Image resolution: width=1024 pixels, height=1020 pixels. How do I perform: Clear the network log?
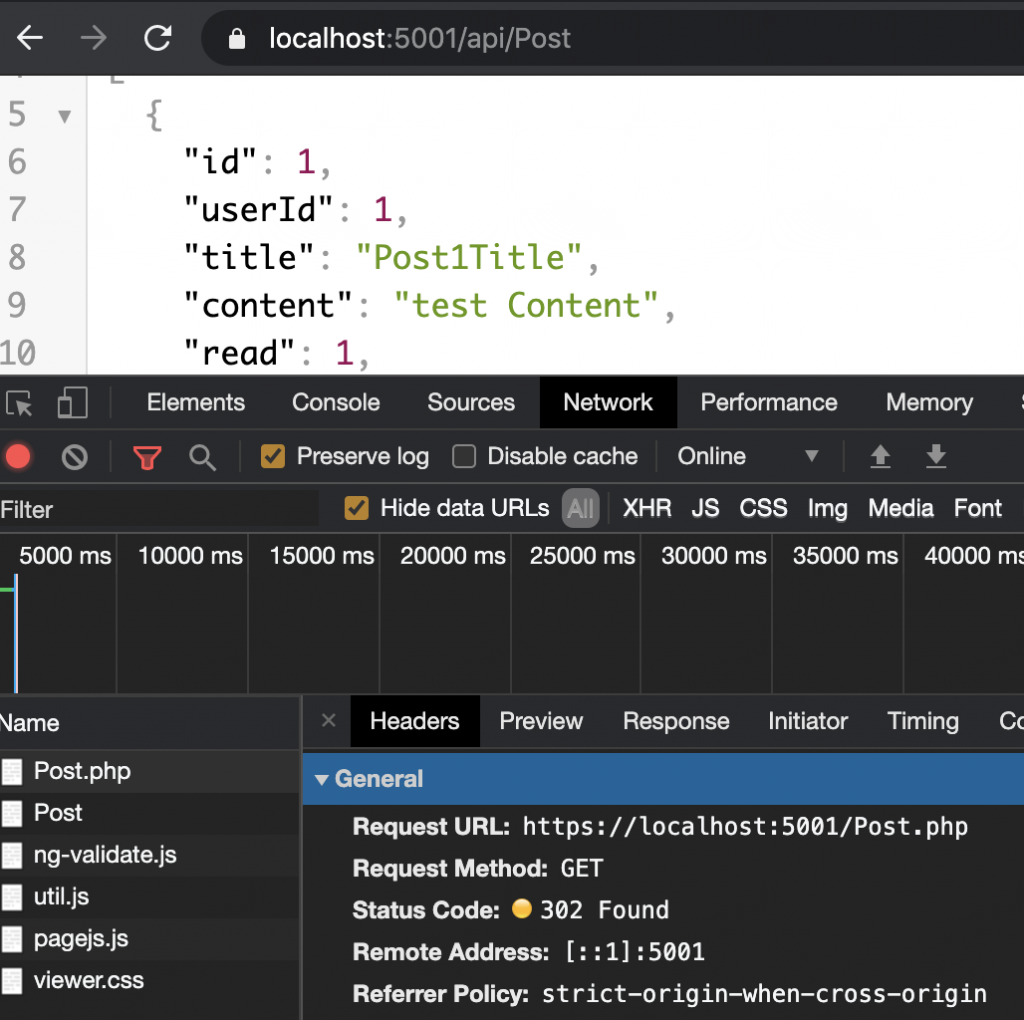click(x=74, y=457)
